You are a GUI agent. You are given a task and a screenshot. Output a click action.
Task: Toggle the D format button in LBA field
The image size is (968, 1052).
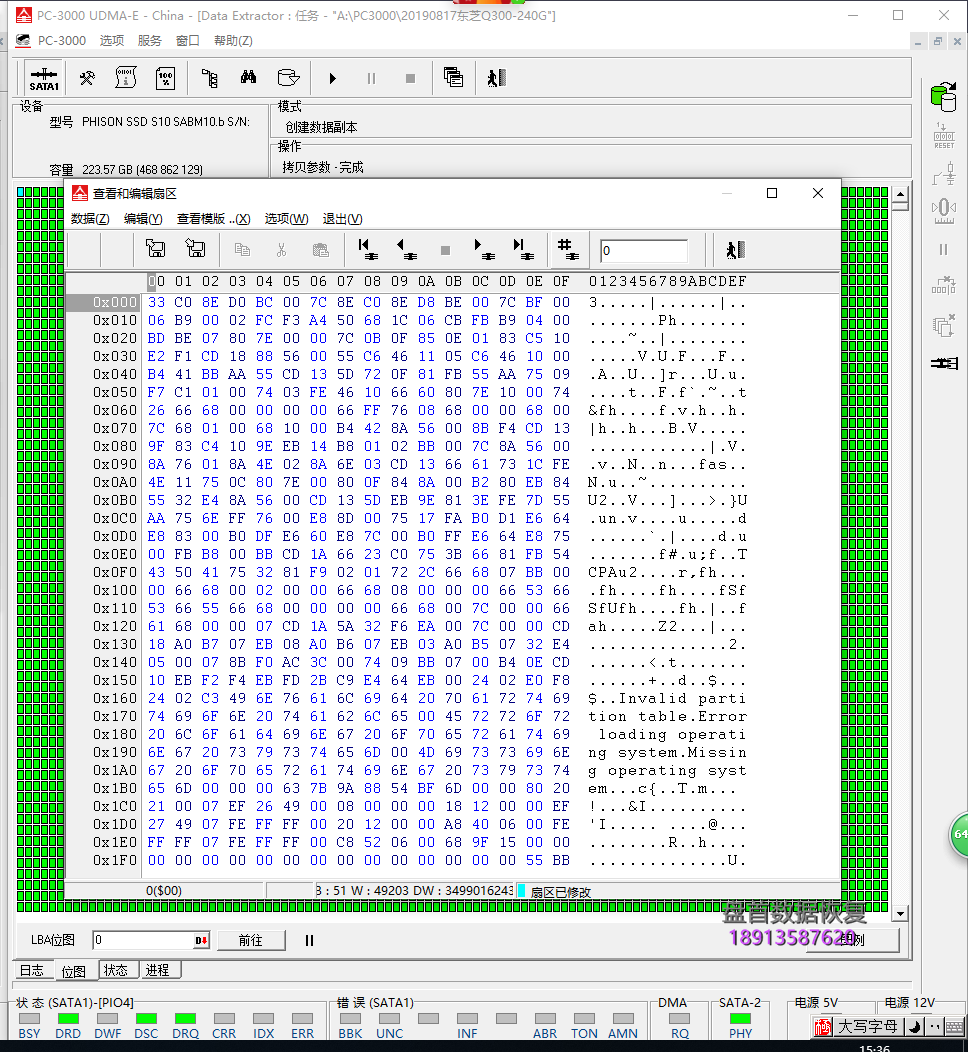click(201, 940)
